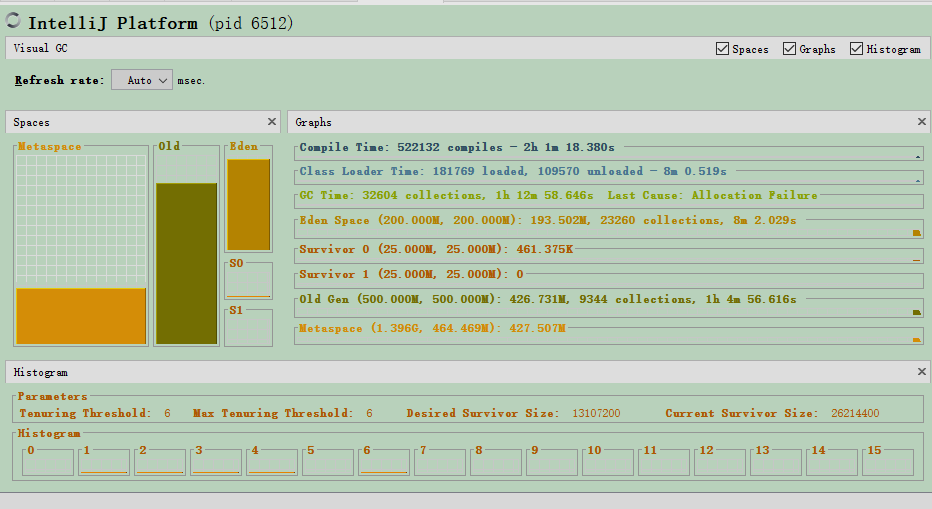Click the loading spinner icon beside IntelliJ Platform
Screen dimensions: 932x509
tap(13, 20)
